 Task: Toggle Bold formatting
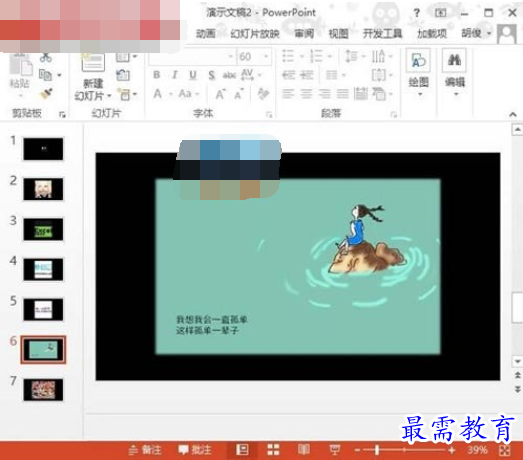point(156,75)
